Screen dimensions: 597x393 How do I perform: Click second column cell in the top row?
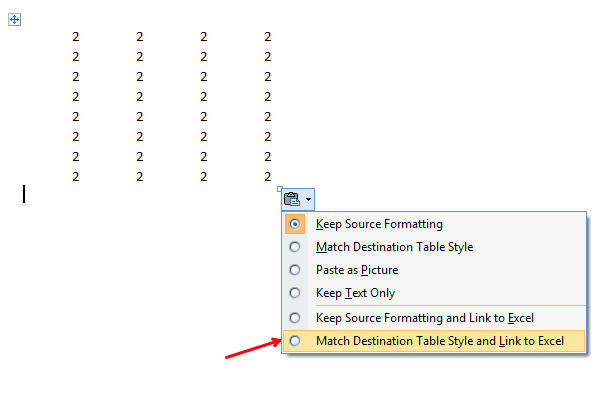(x=140, y=37)
